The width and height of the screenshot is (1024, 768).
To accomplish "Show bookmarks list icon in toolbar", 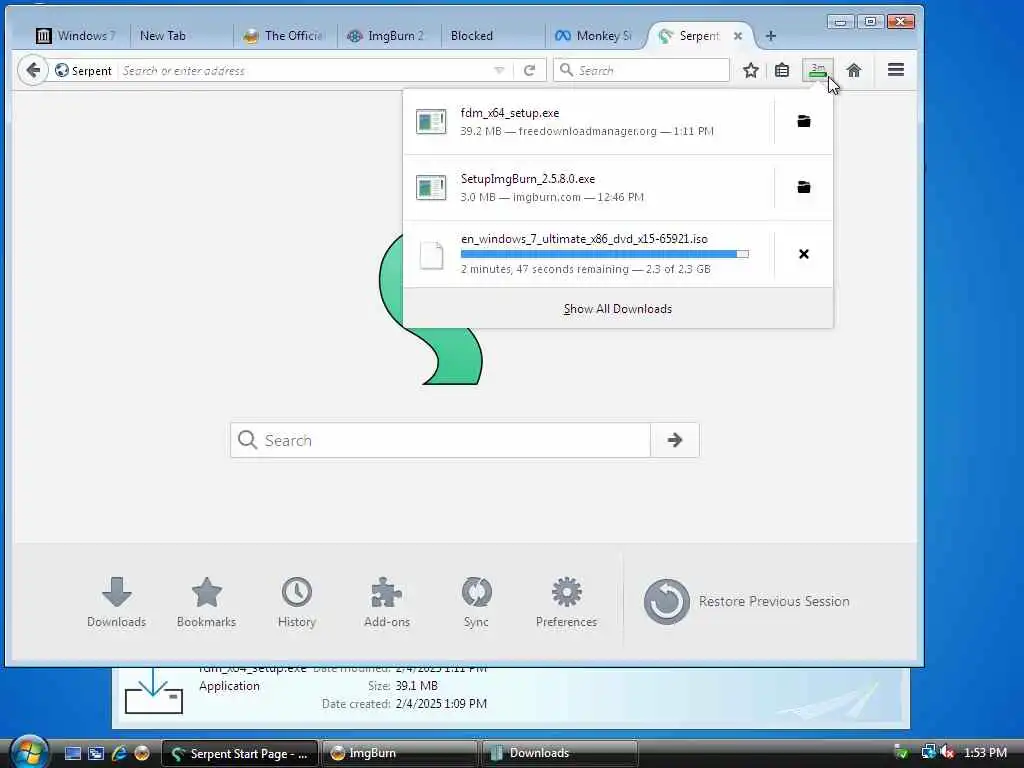I will (x=782, y=70).
